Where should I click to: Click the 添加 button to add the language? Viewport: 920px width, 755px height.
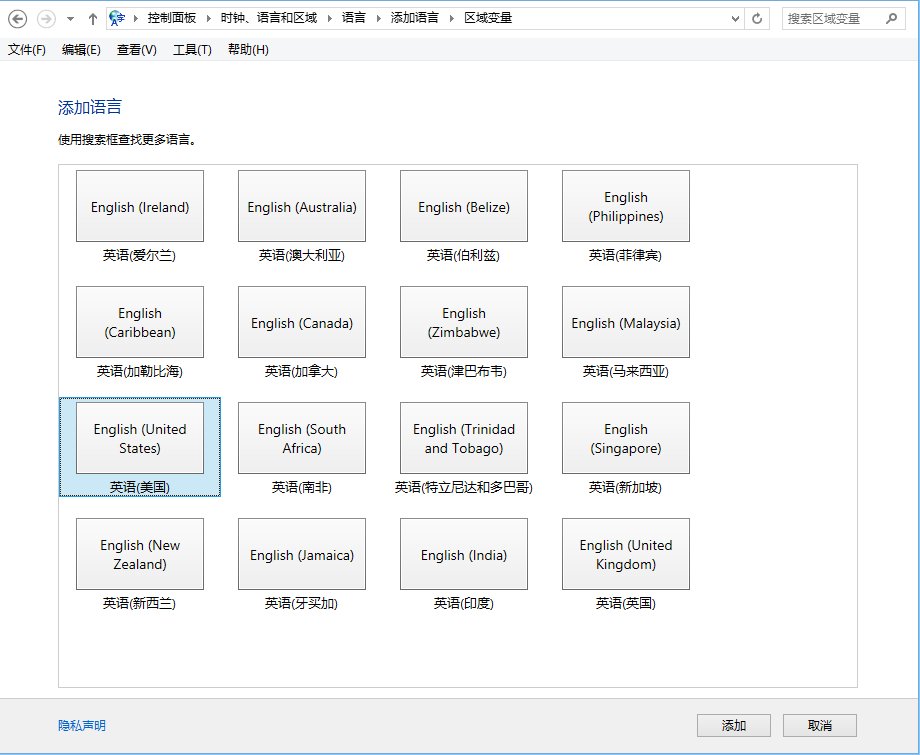(x=734, y=725)
